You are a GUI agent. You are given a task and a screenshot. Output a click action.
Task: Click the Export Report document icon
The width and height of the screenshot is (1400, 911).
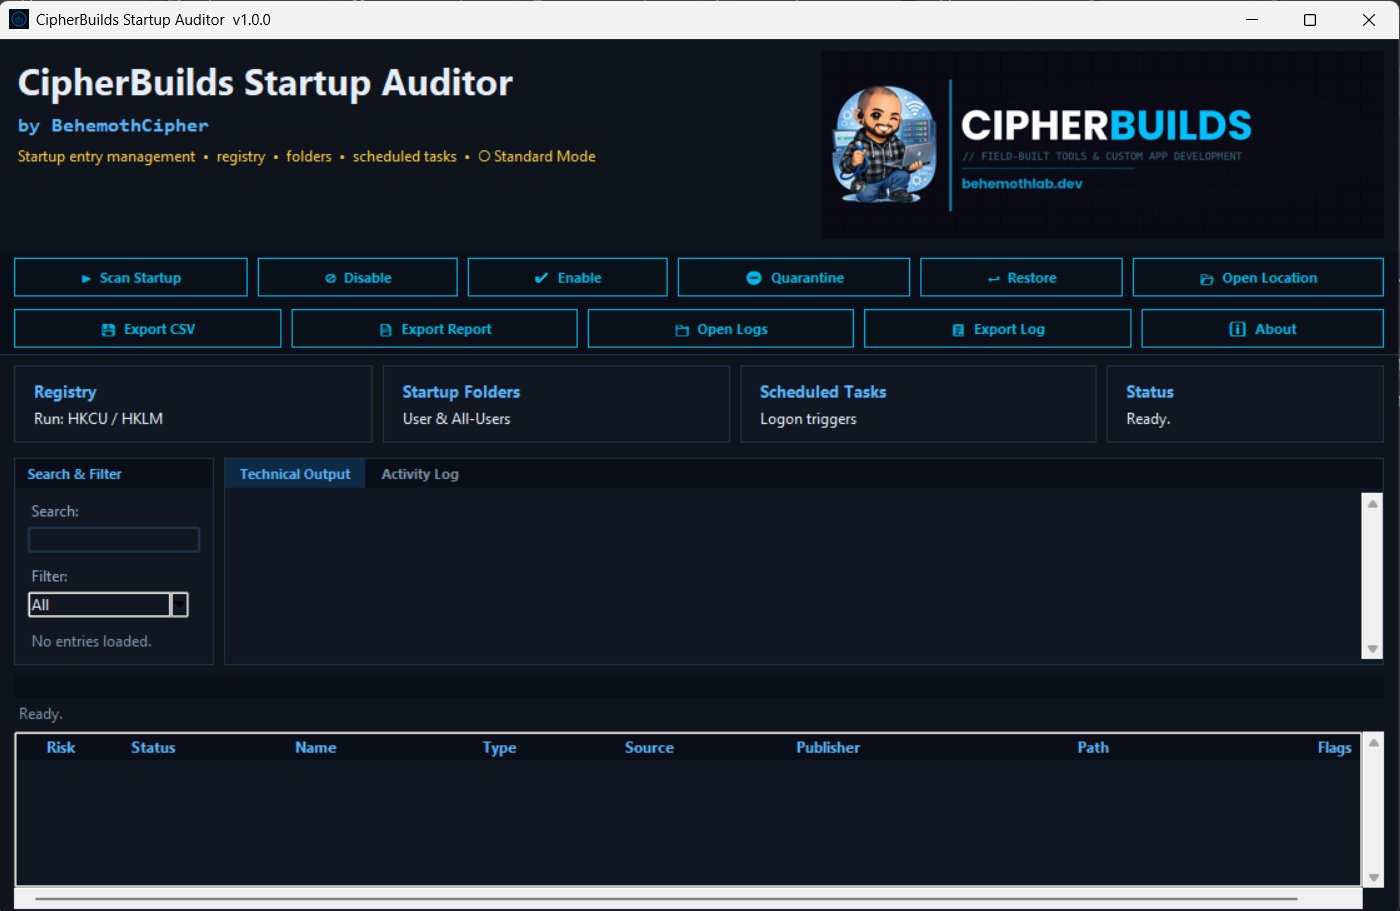[386, 330]
